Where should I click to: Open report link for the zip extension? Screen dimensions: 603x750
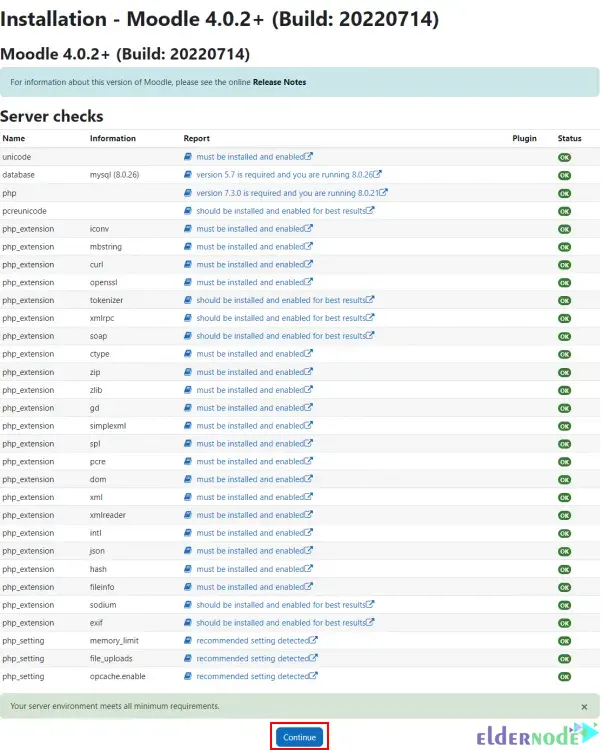pyautogui.click(x=250, y=372)
